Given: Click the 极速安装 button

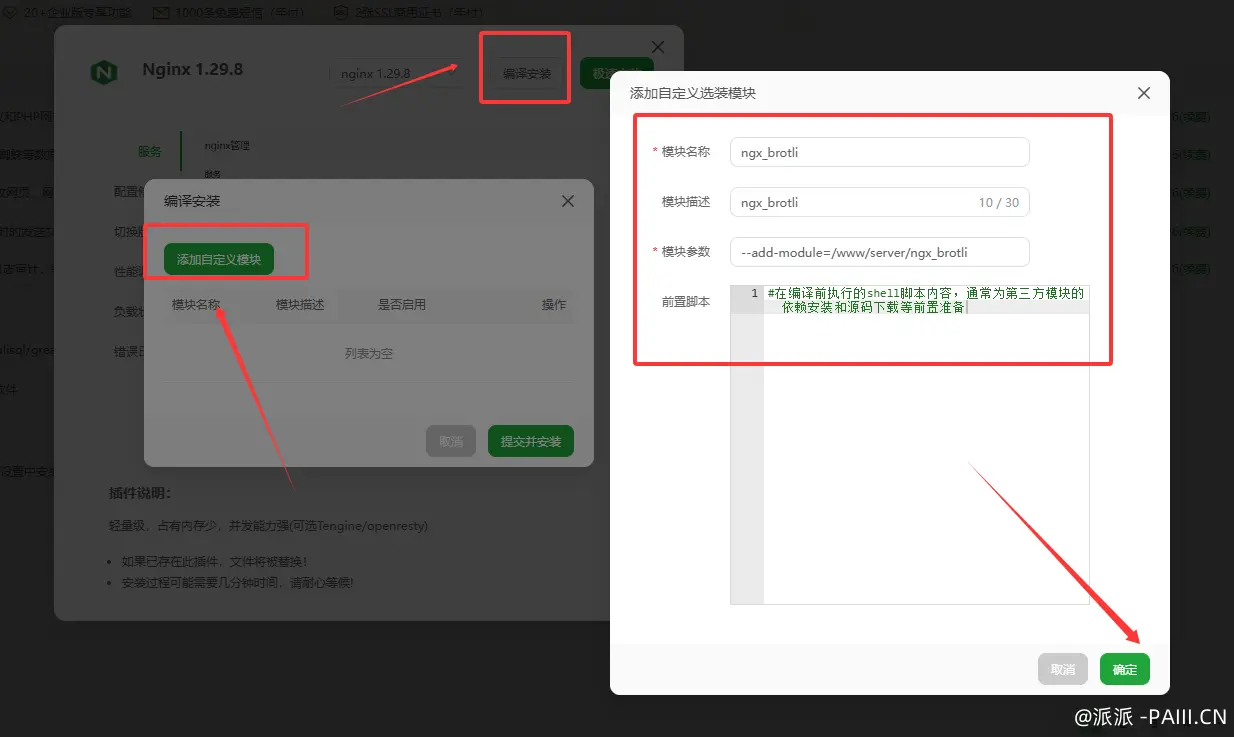Looking at the screenshot, I should tap(616, 74).
